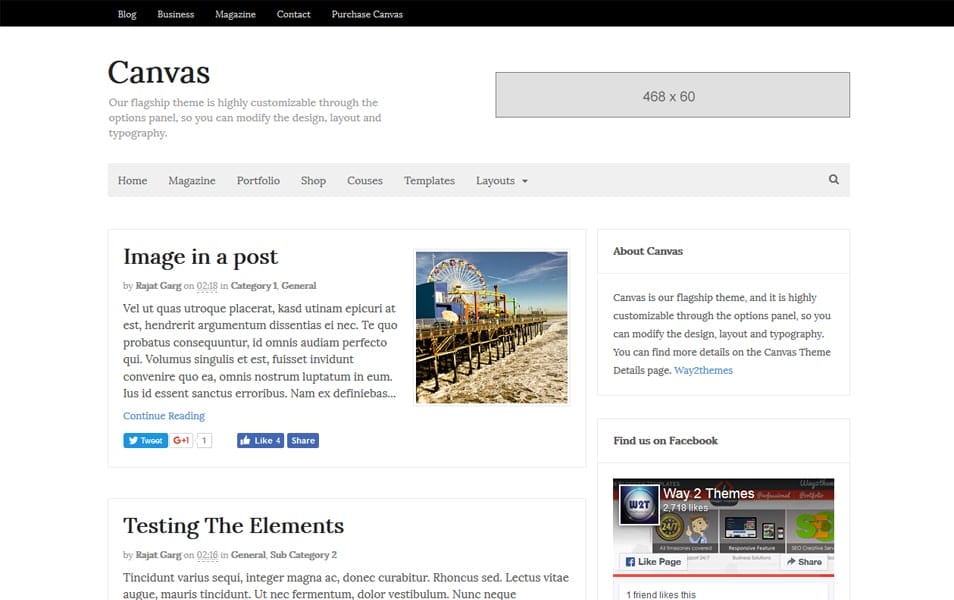This screenshot has height=600, width=954.
Task: Open the post titled Image in a post
Action: point(200,257)
